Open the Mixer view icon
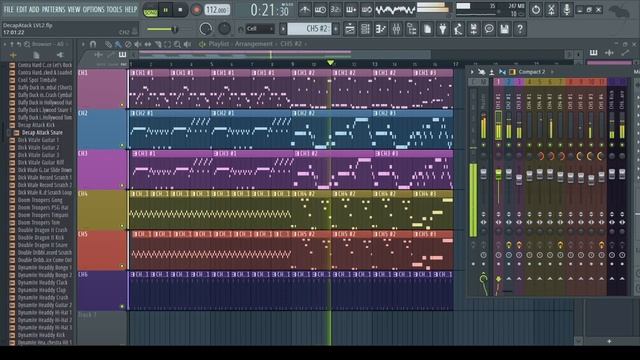 click(396, 29)
